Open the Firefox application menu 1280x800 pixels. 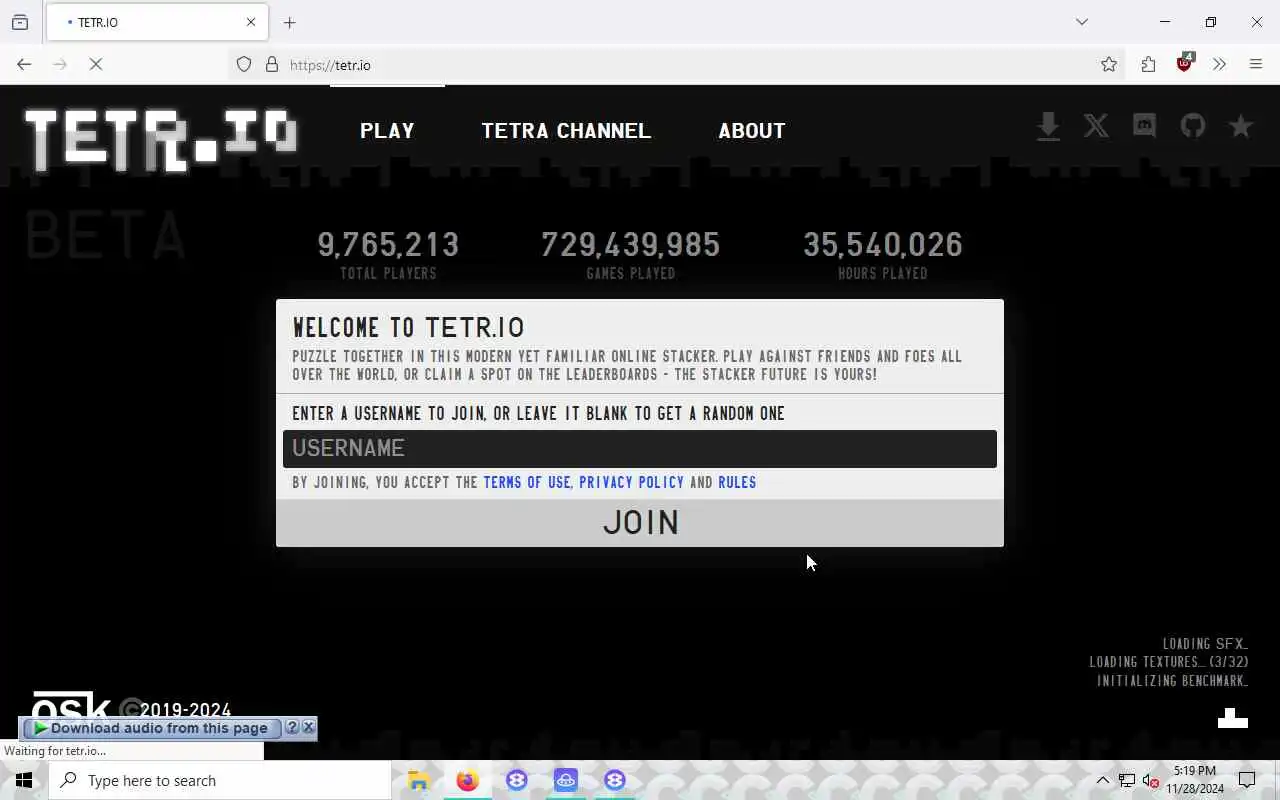[1256, 65]
